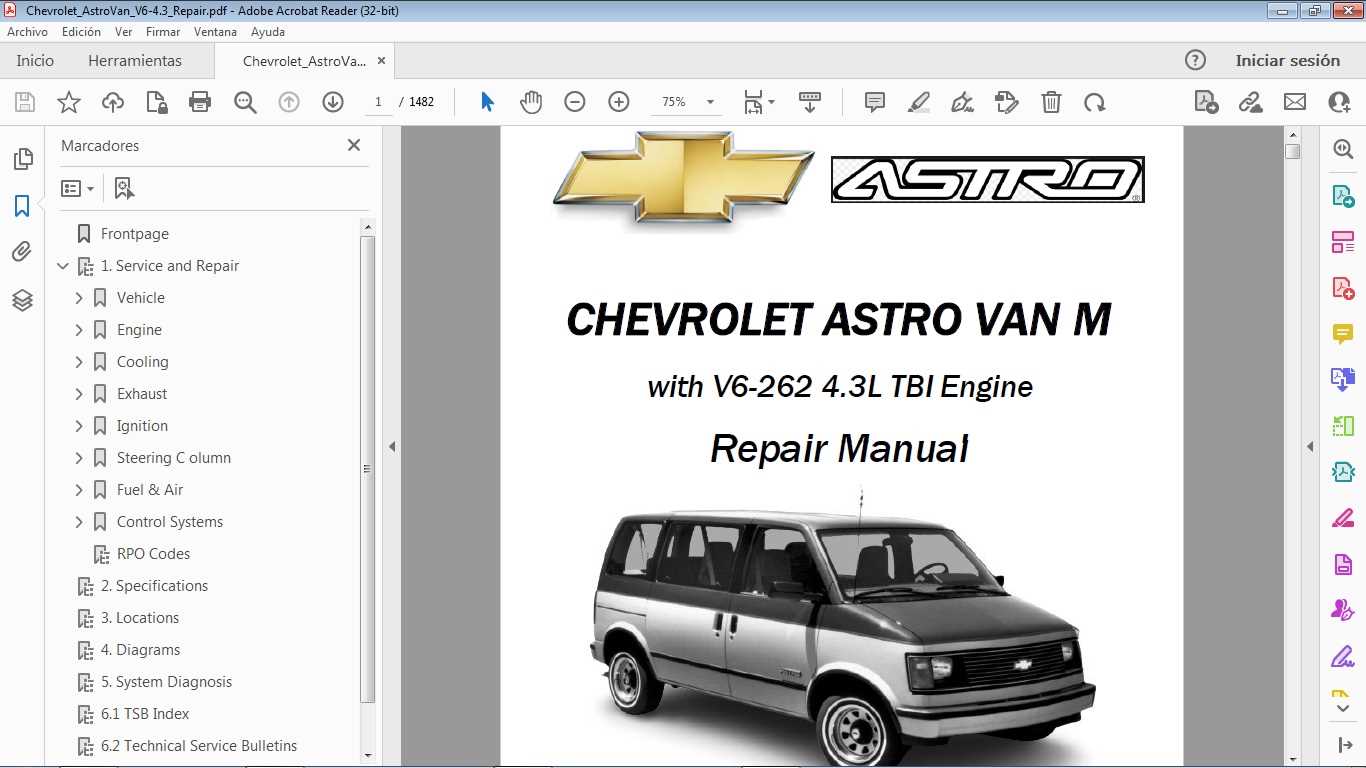
Task: Open the 6.1 TSB Index bookmark
Action: (x=145, y=714)
